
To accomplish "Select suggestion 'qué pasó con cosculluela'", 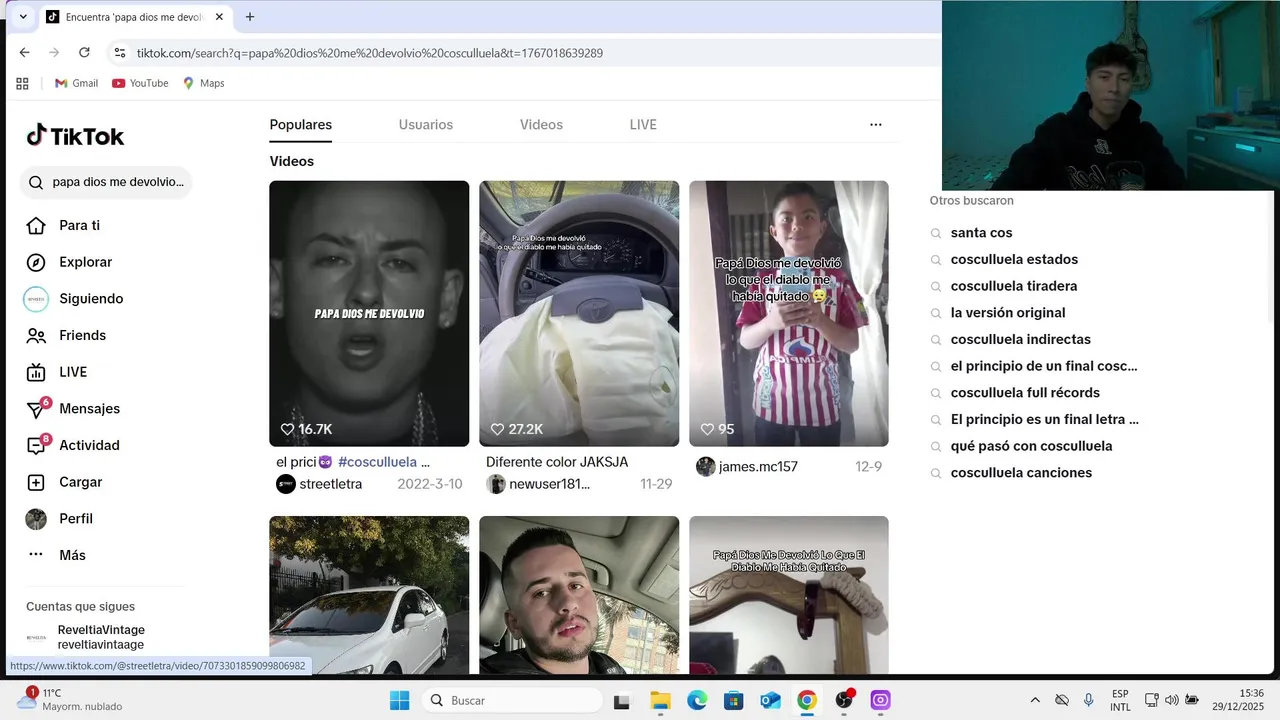I will pos(1031,446).
